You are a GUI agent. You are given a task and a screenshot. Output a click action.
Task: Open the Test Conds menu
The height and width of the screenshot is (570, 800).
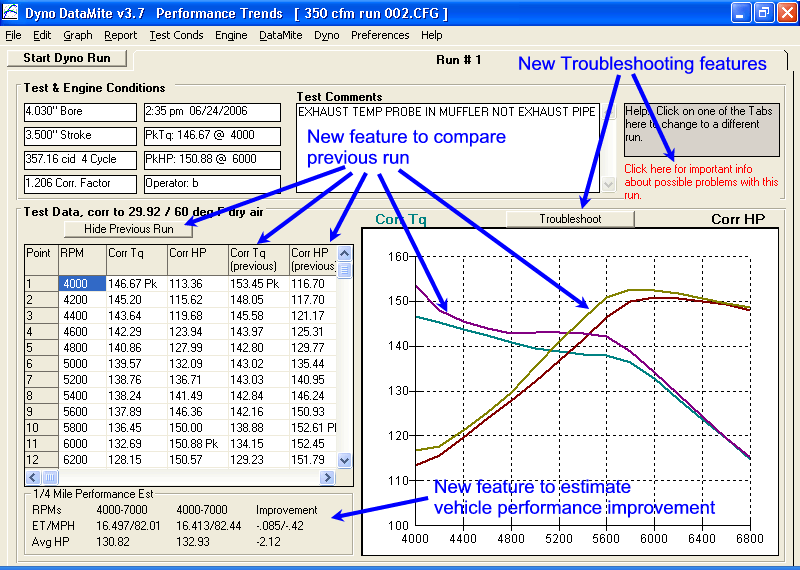[176, 35]
